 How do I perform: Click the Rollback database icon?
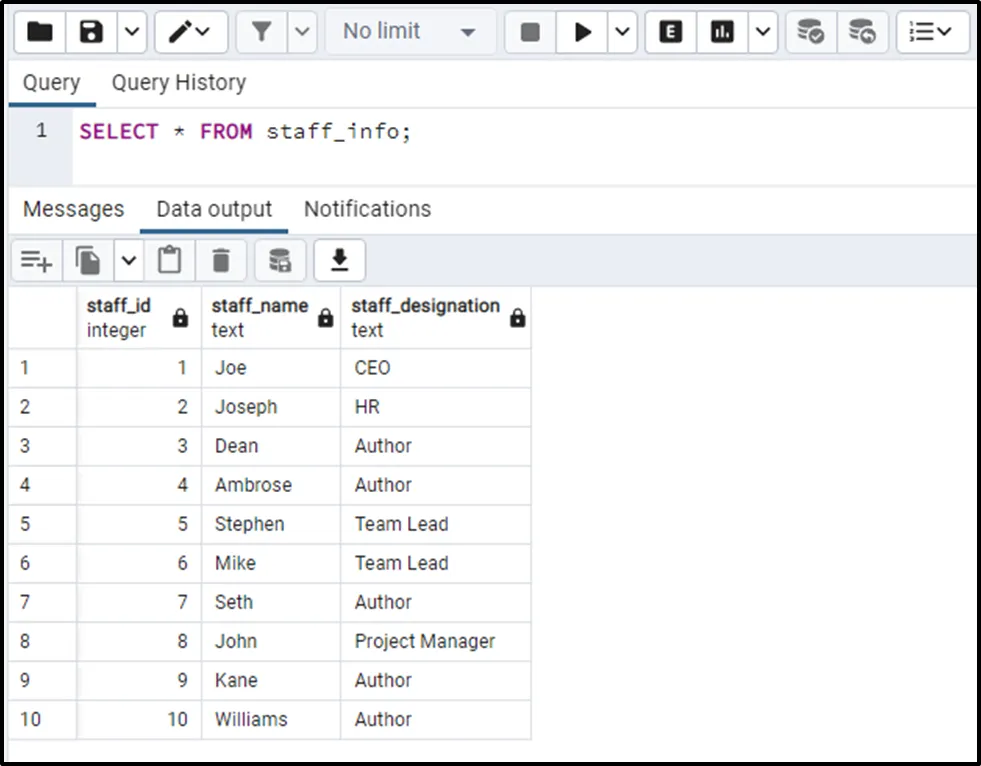pyautogui.click(x=862, y=32)
